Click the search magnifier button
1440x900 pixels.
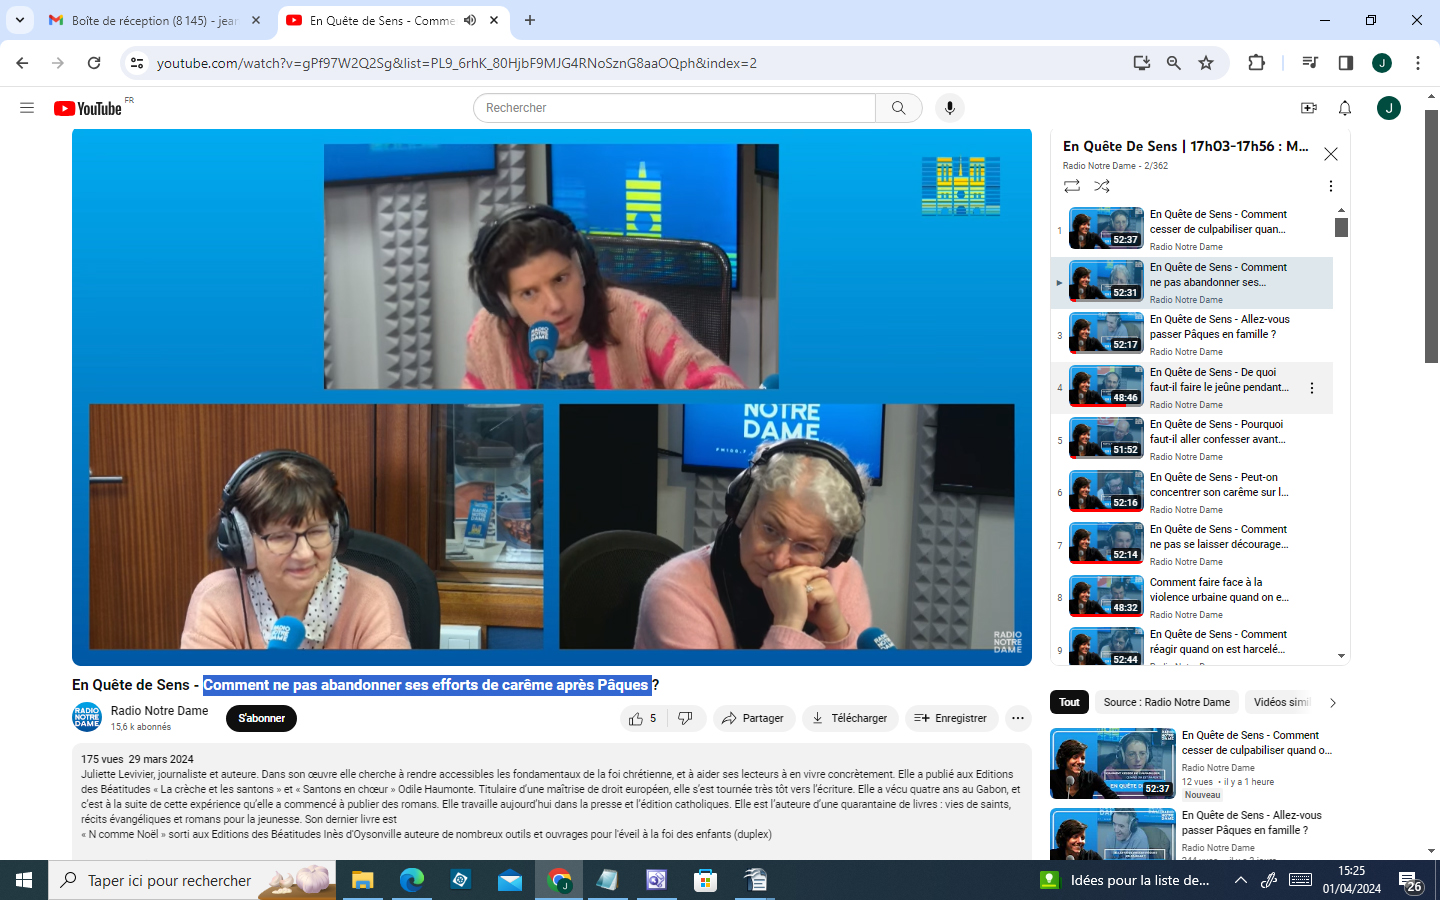coord(898,108)
